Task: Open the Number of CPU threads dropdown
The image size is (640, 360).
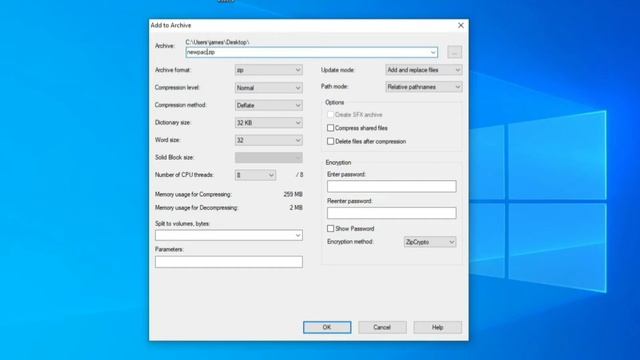Action: tap(256, 175)
